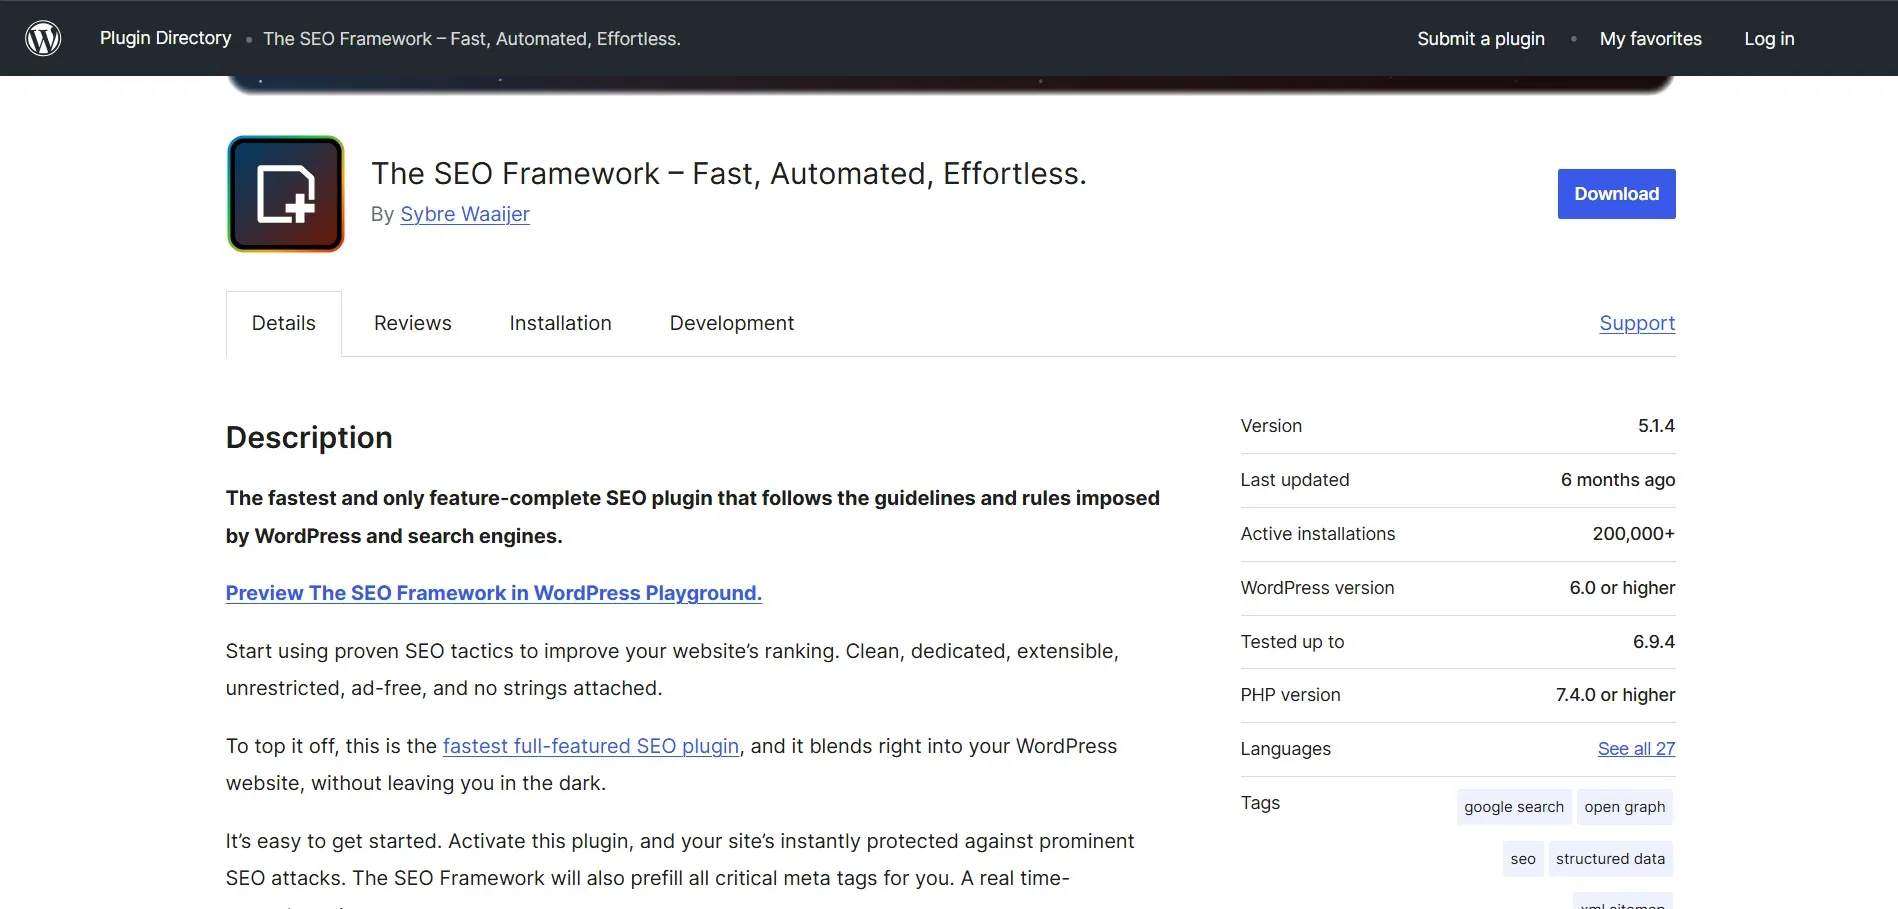Viewport: 1898px width, 909px height.
Task: Open the Plugin Directory link
Action: pos(166,38)
